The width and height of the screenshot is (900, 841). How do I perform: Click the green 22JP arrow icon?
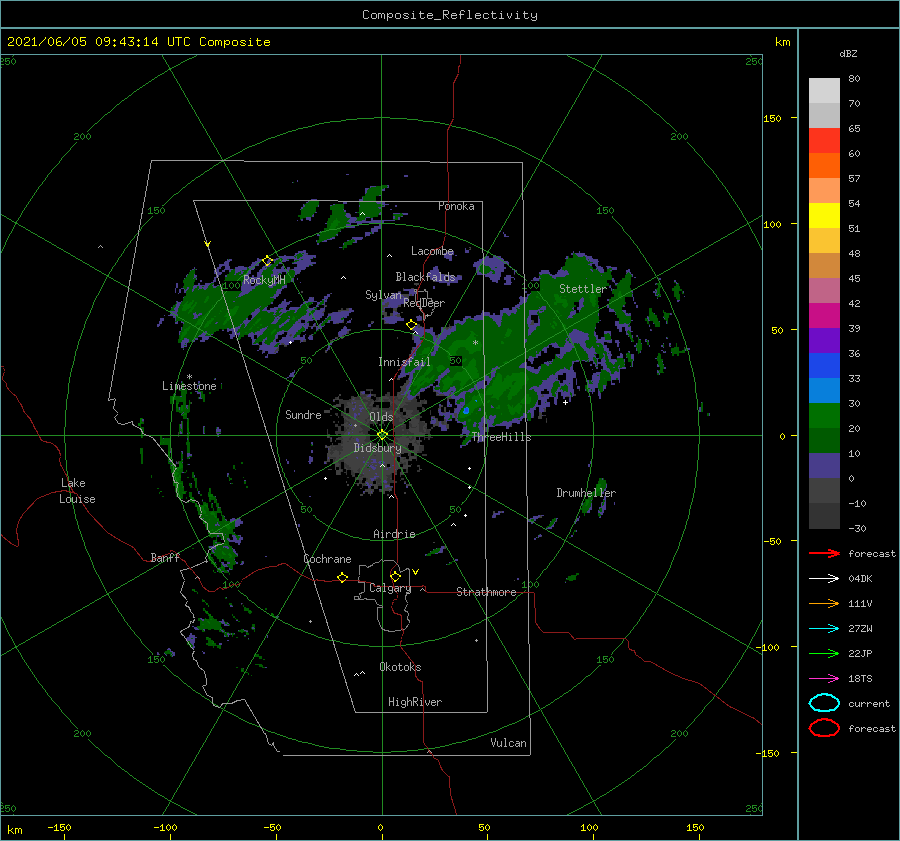tap(824, 653)
